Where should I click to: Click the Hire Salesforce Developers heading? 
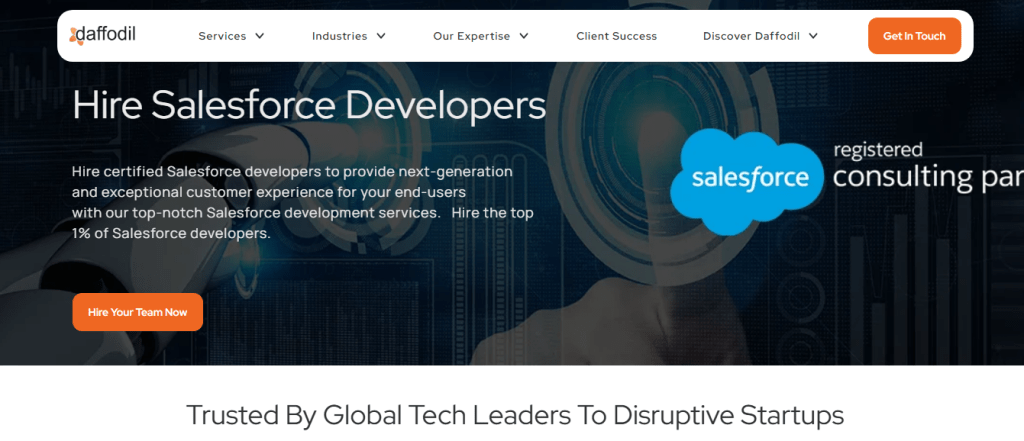click(x=309, y=105)
